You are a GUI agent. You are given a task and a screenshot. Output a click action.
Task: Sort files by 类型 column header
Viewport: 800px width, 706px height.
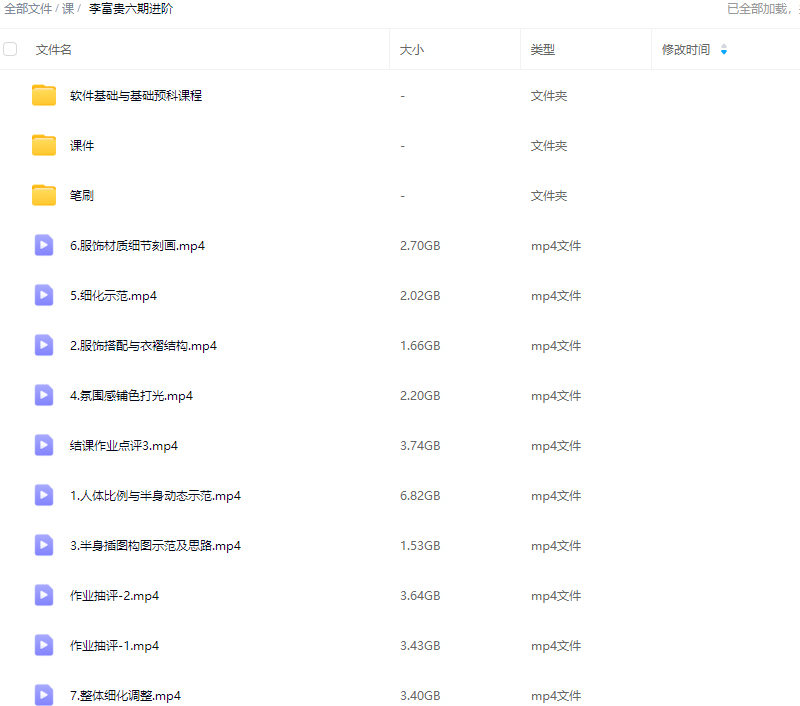[542, 50]
